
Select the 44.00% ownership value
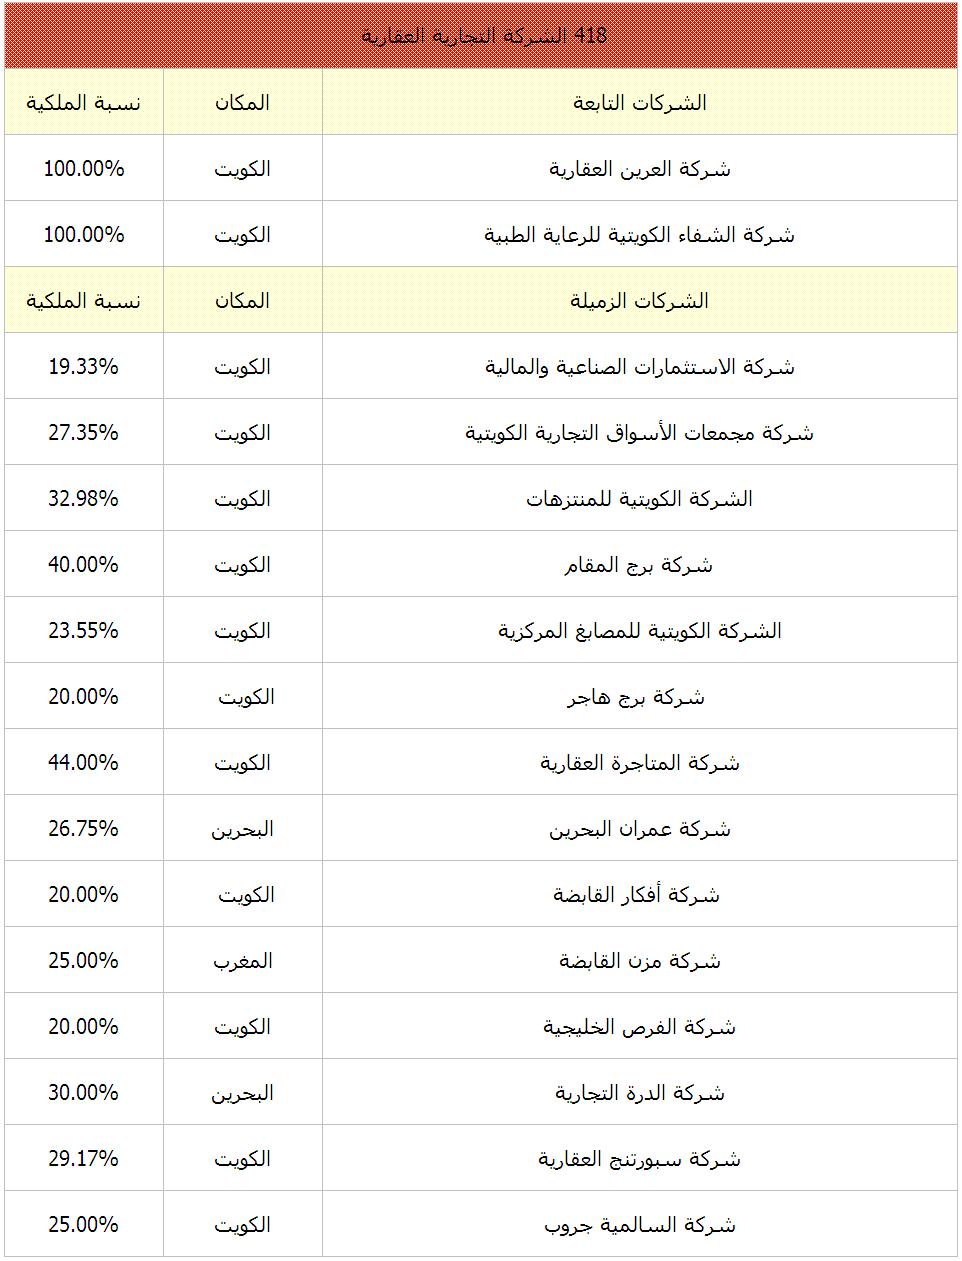[83, 762]
